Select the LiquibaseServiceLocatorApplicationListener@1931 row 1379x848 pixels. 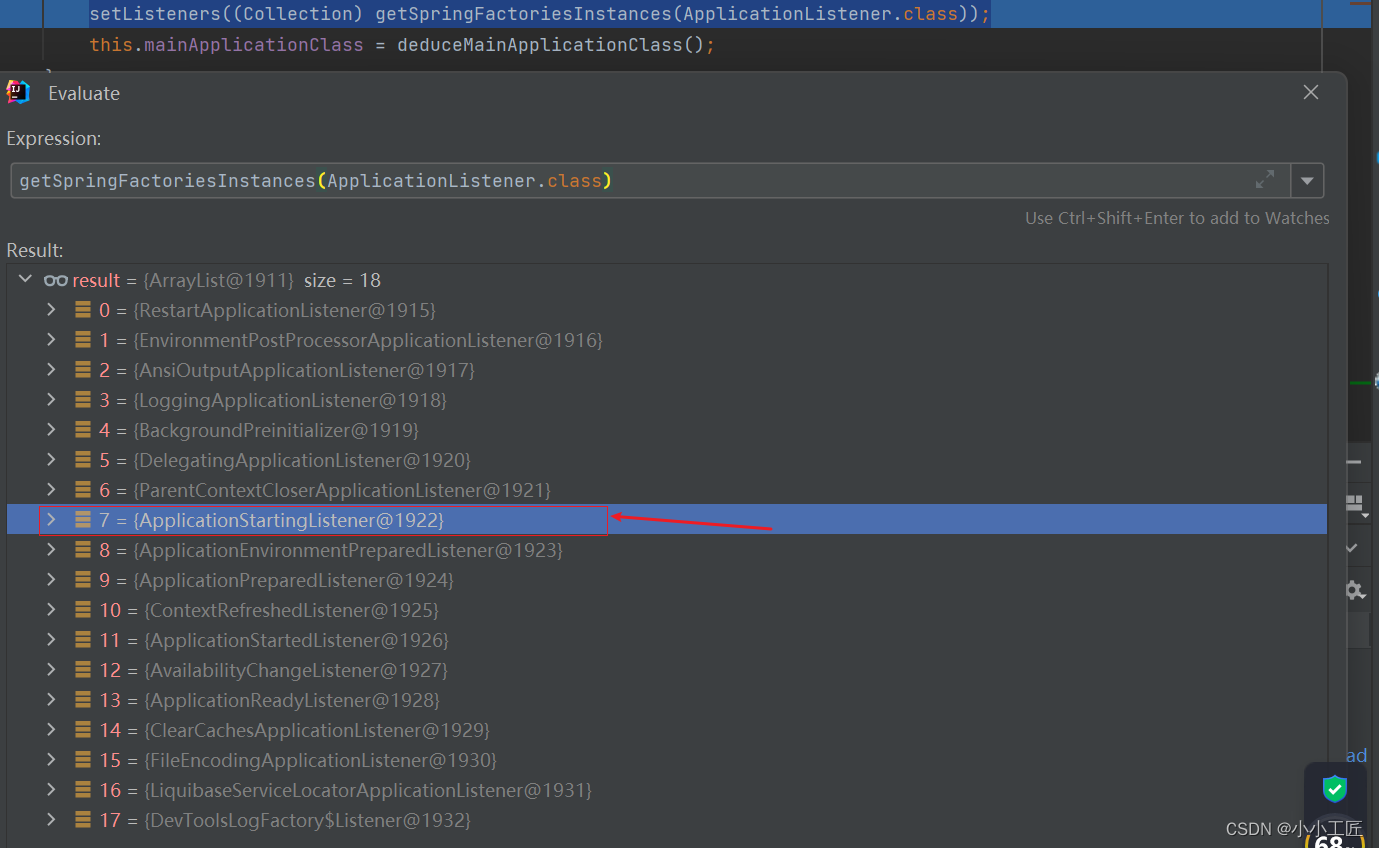coord(667,790)
